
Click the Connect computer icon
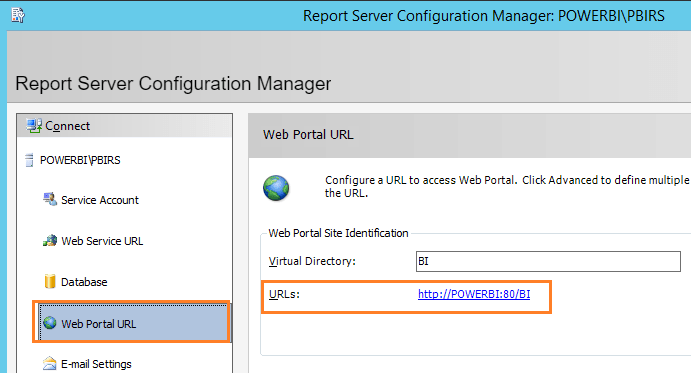[34, 126]
